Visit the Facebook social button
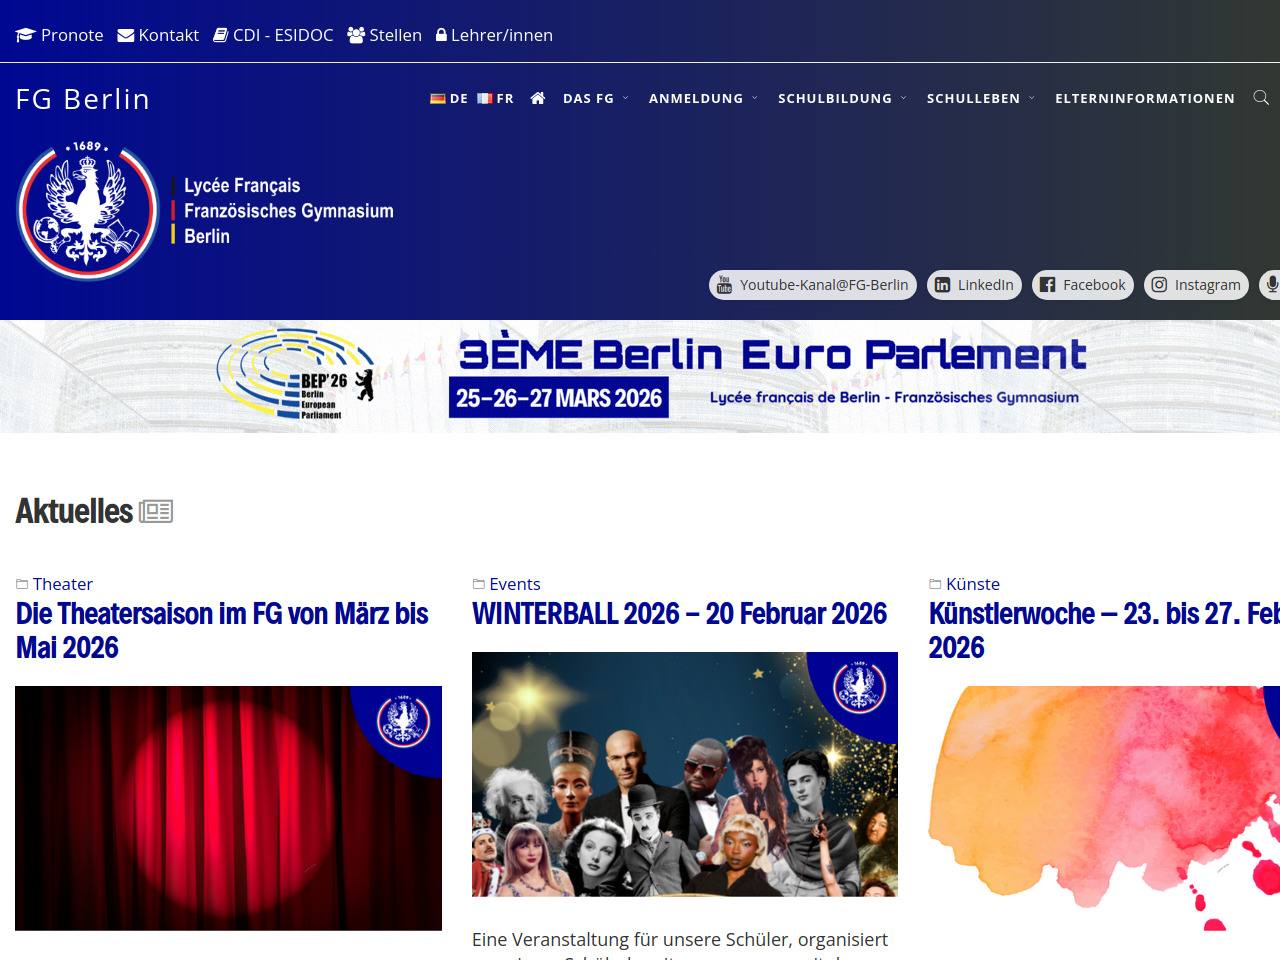This screenshot has width=1280, height=960. coord(1083,285)
